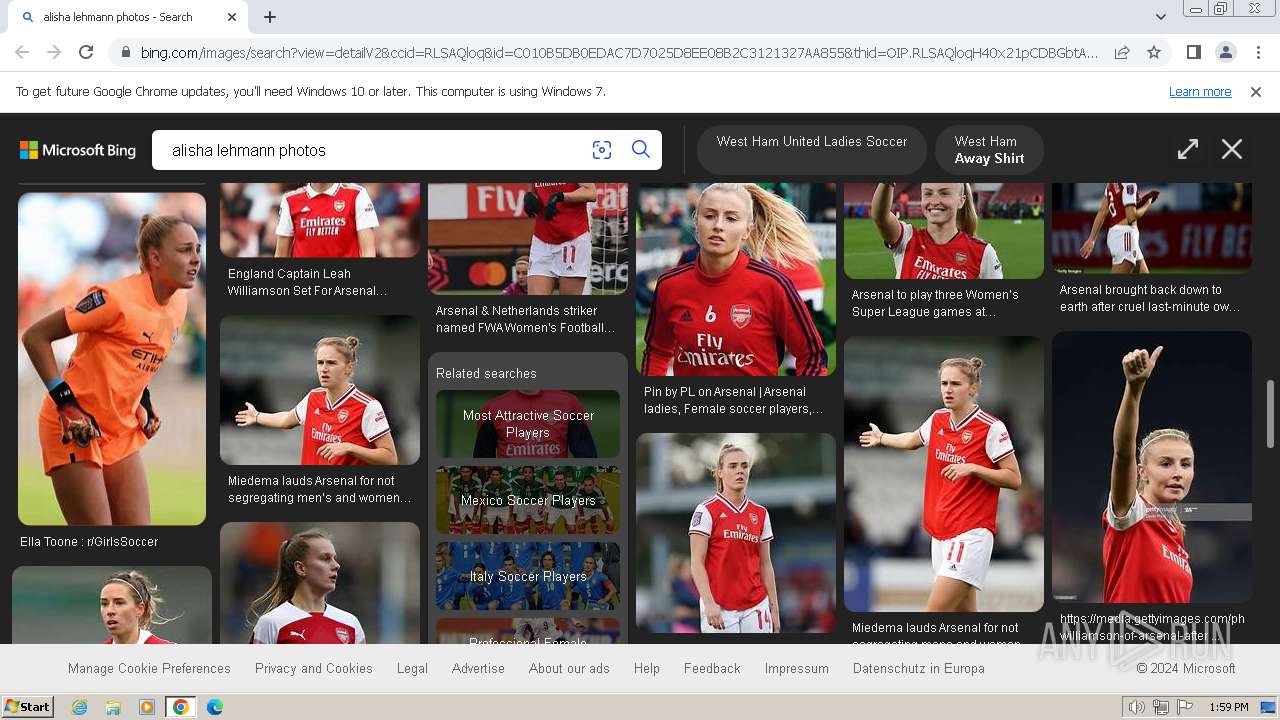The image size is (1280, 720).
Task: Open Pin by PL on Arsenal caption
Action: click(x=734, y=400)
